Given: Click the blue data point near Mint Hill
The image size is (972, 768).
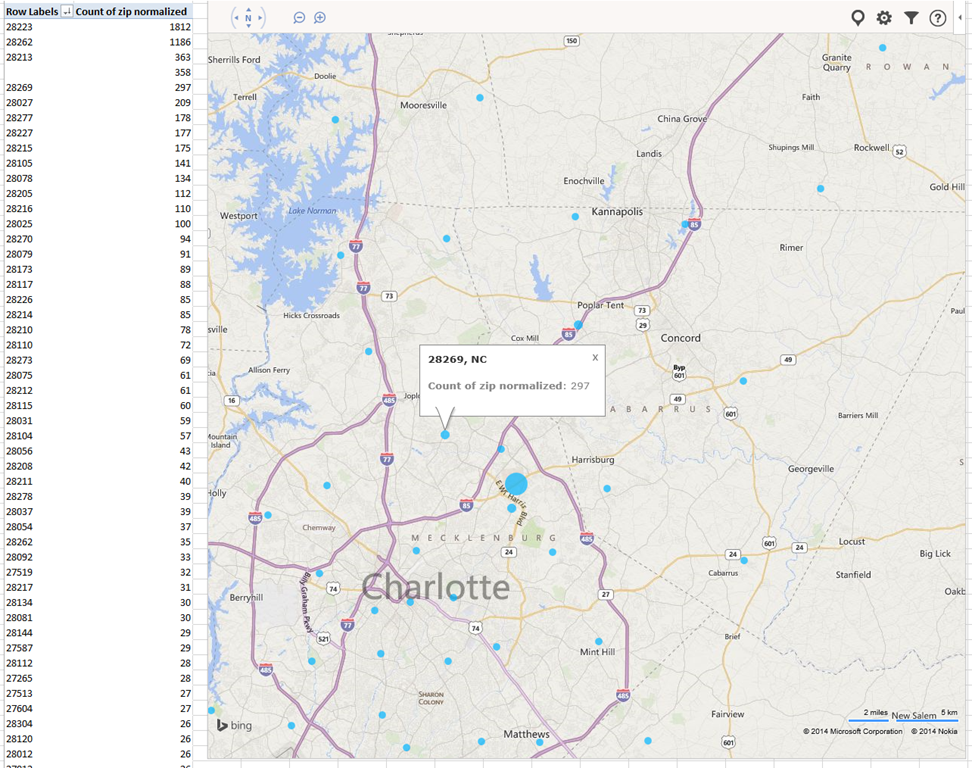Looking at the screenshot, I should click(x=599, y=641).
